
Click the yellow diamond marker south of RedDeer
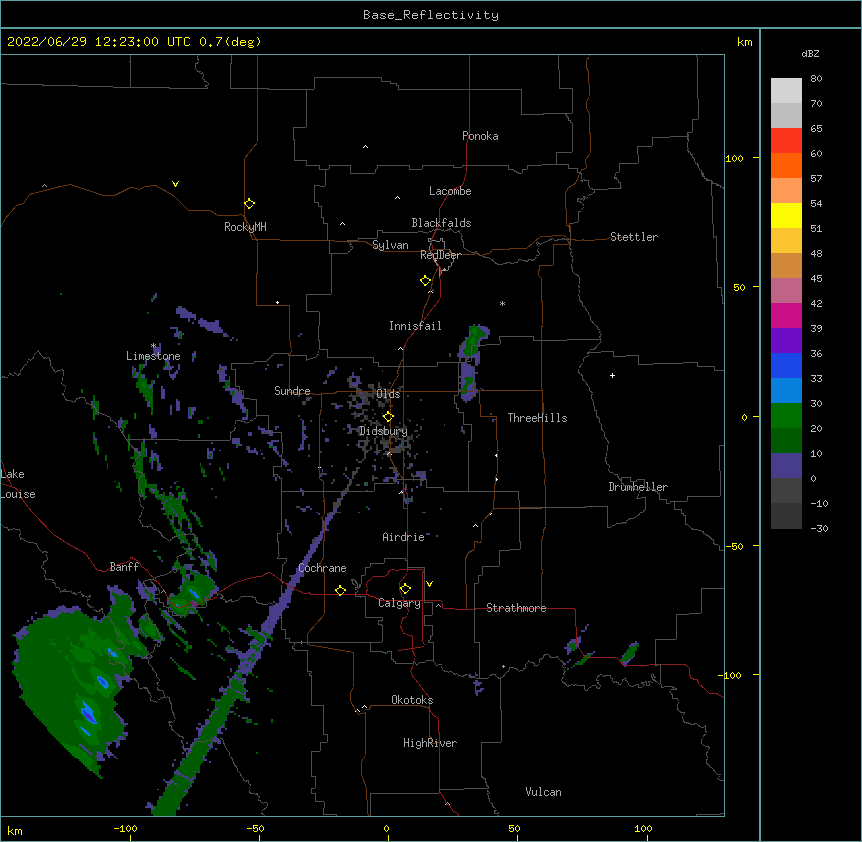point(425,281)
